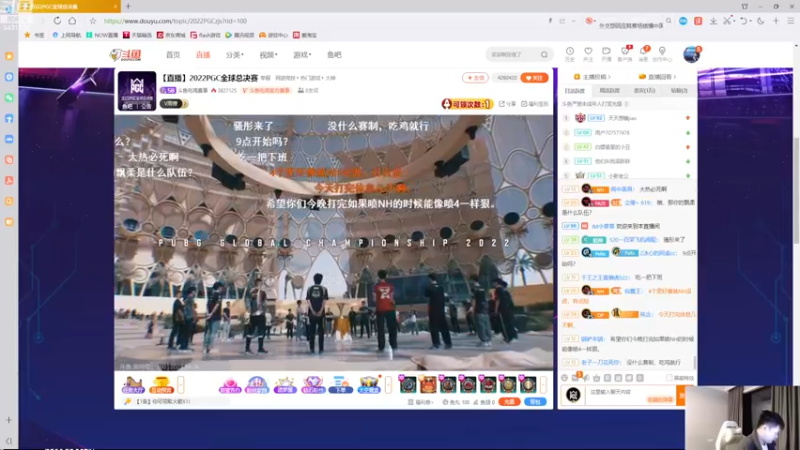This screenshot has width=800, height=450.
Task: Click the search magnifier in Douyu search box
Action: click(x=544, y=55)
